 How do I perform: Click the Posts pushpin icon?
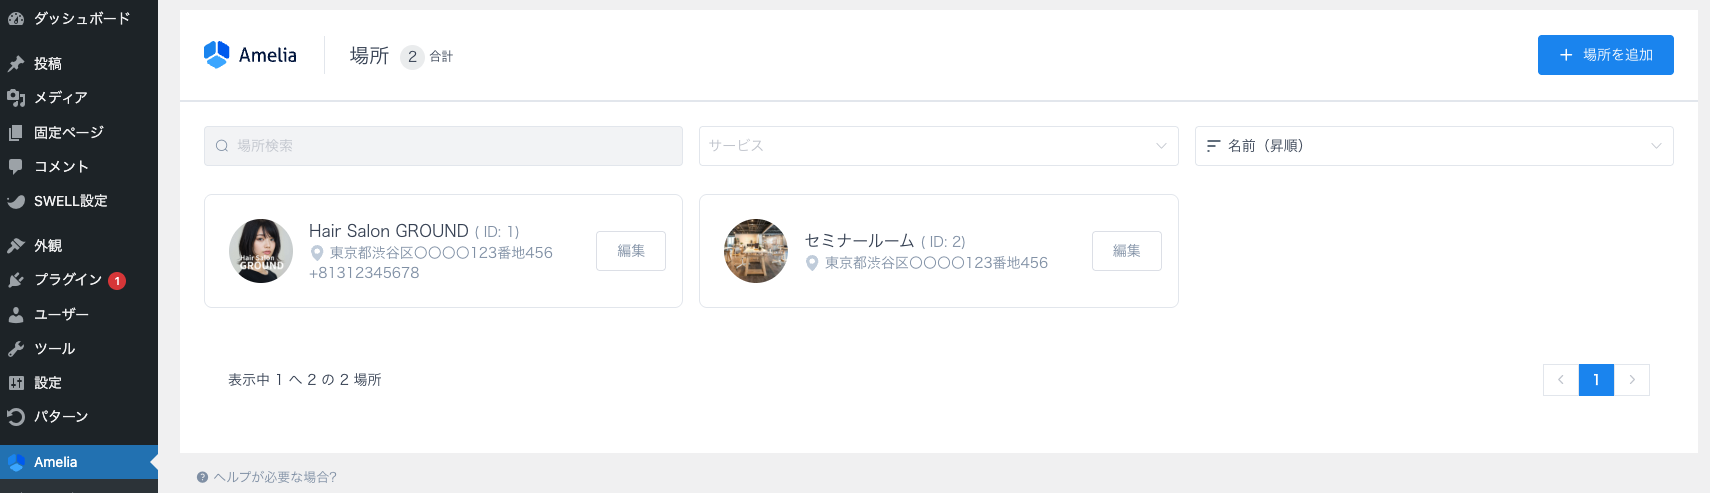pyautogui.click(x=16, y=63)
